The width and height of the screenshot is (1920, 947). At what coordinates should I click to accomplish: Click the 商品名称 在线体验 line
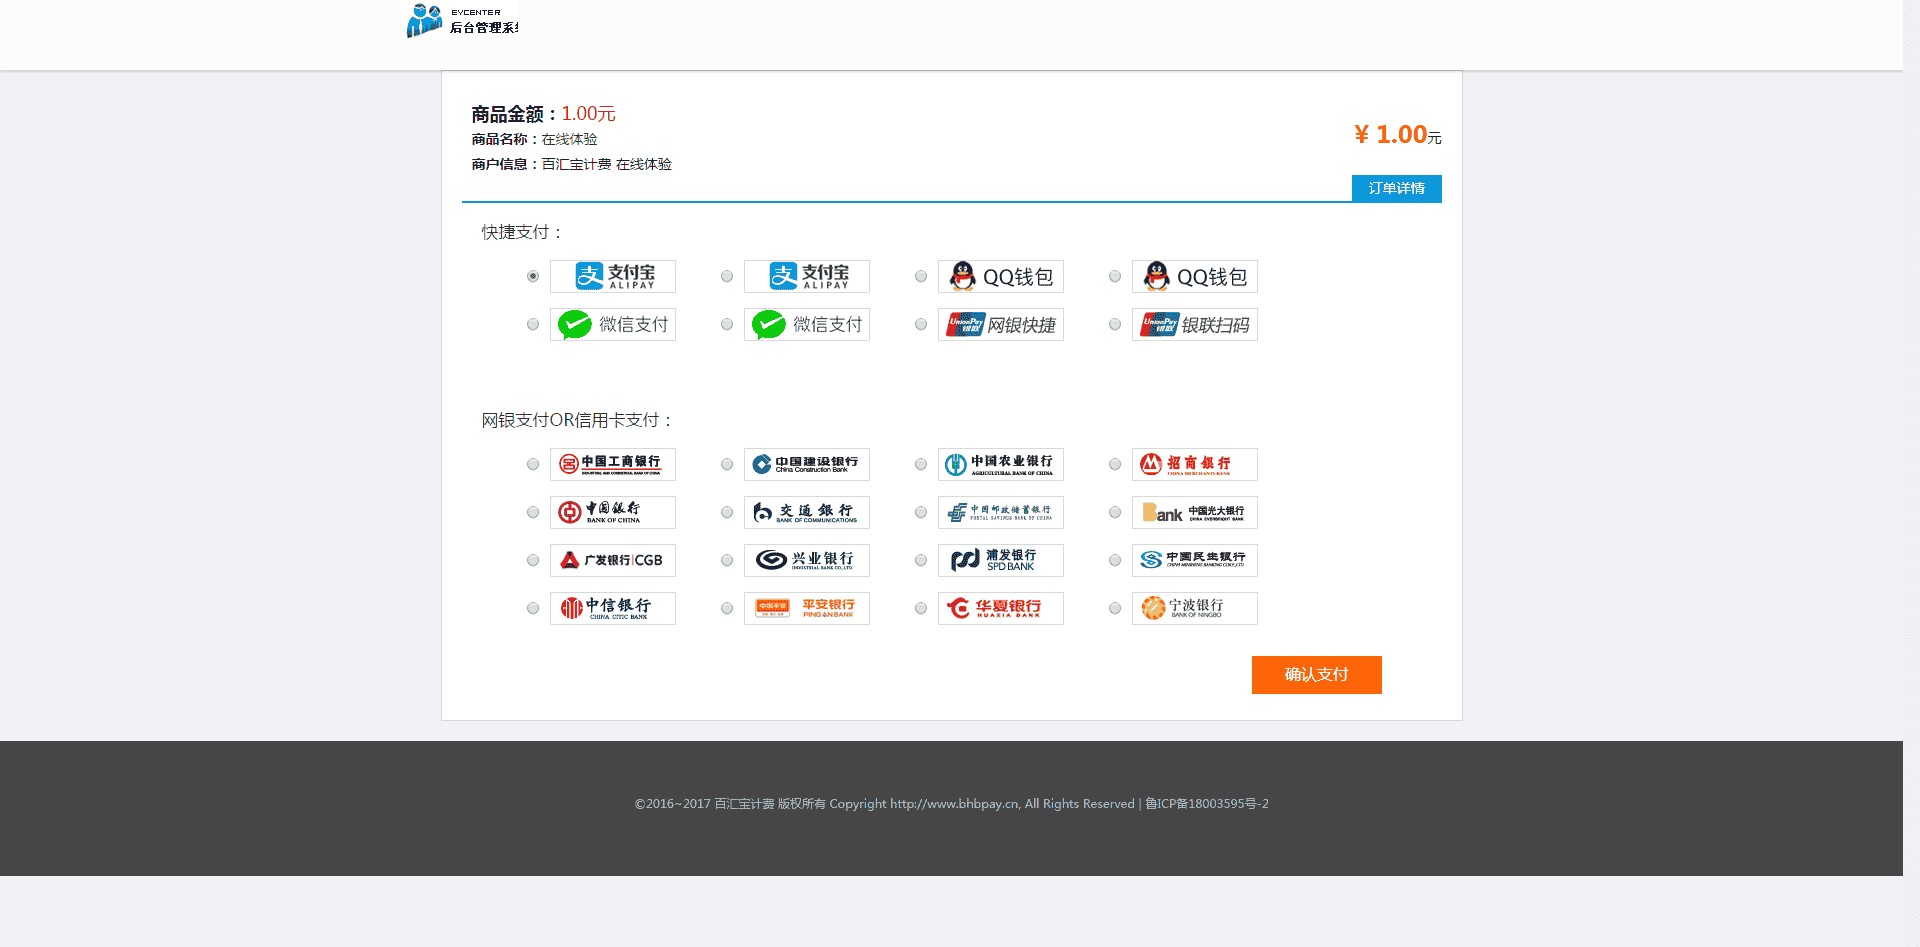click(x=535, y=140)
